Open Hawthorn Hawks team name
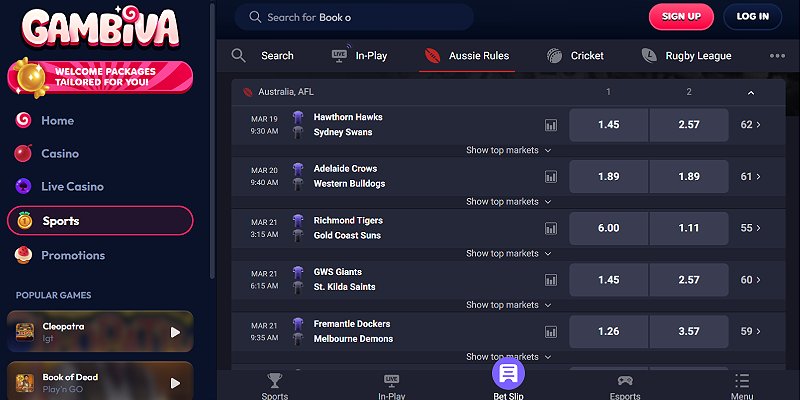The height and width of the screenshot is (400, 800). coord(348,117)
